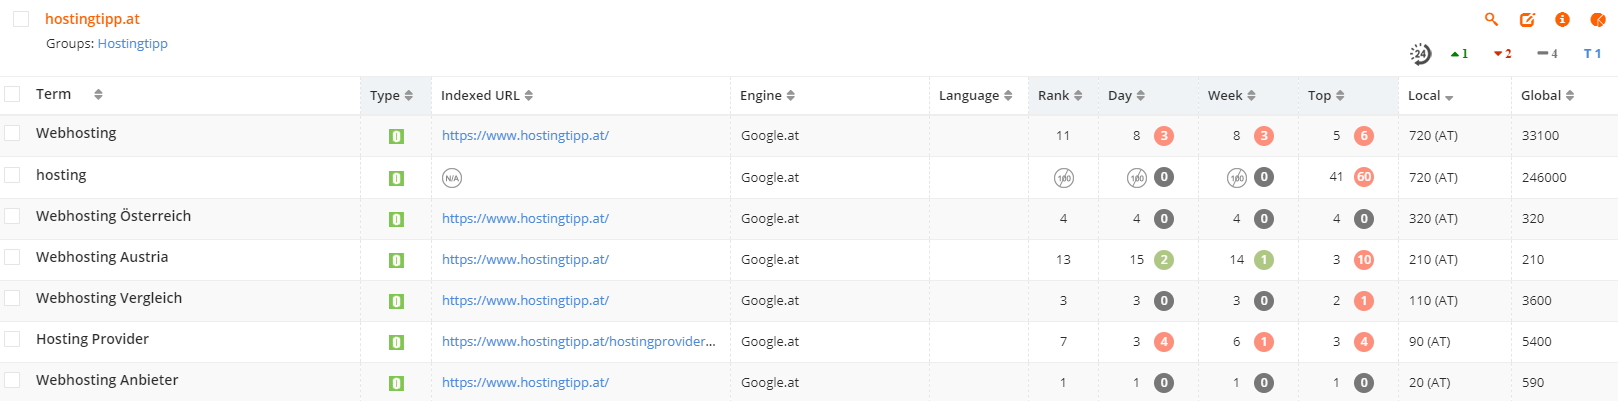Screen dimensions: 1618x401
Task: Select the Webhosting Anbieter row checkbox
Action: [12, 380]
